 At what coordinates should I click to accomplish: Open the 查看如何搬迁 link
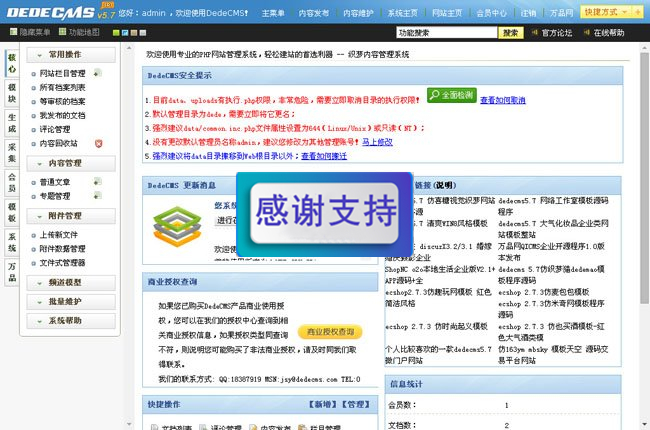pyautogui.click(x=324, y=156)
